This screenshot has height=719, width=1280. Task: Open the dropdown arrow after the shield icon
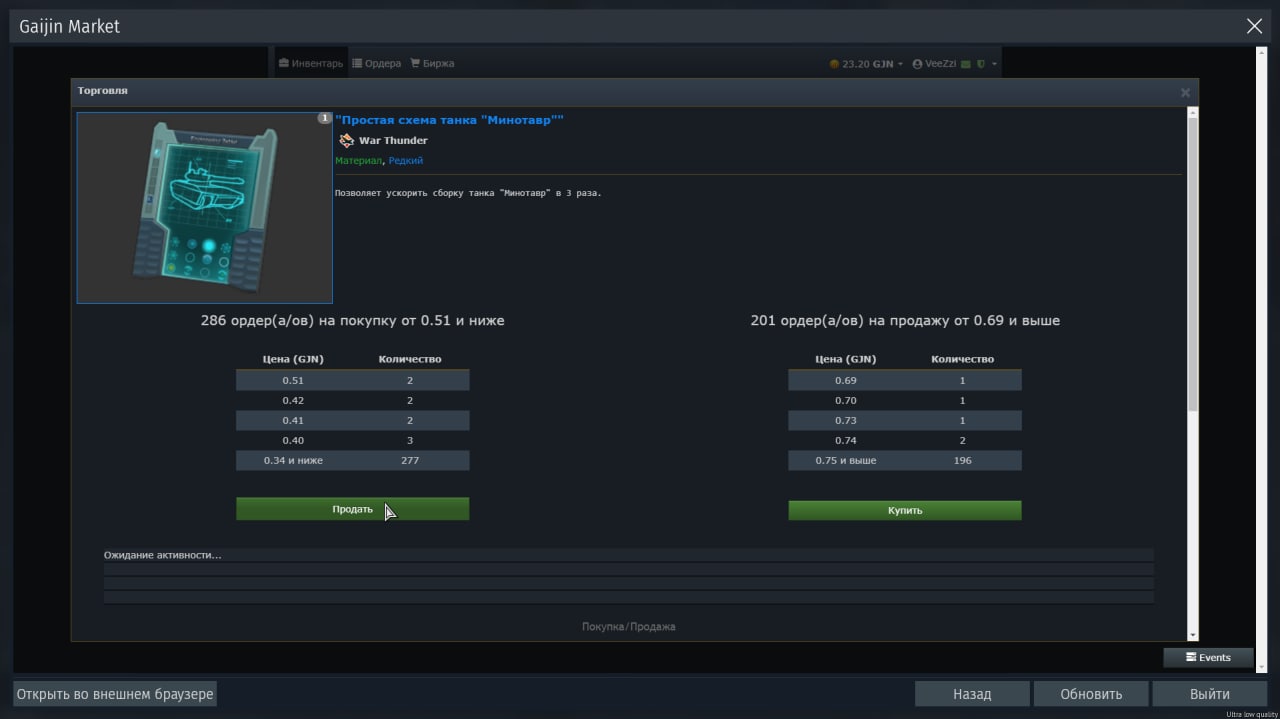click(993, 64)
